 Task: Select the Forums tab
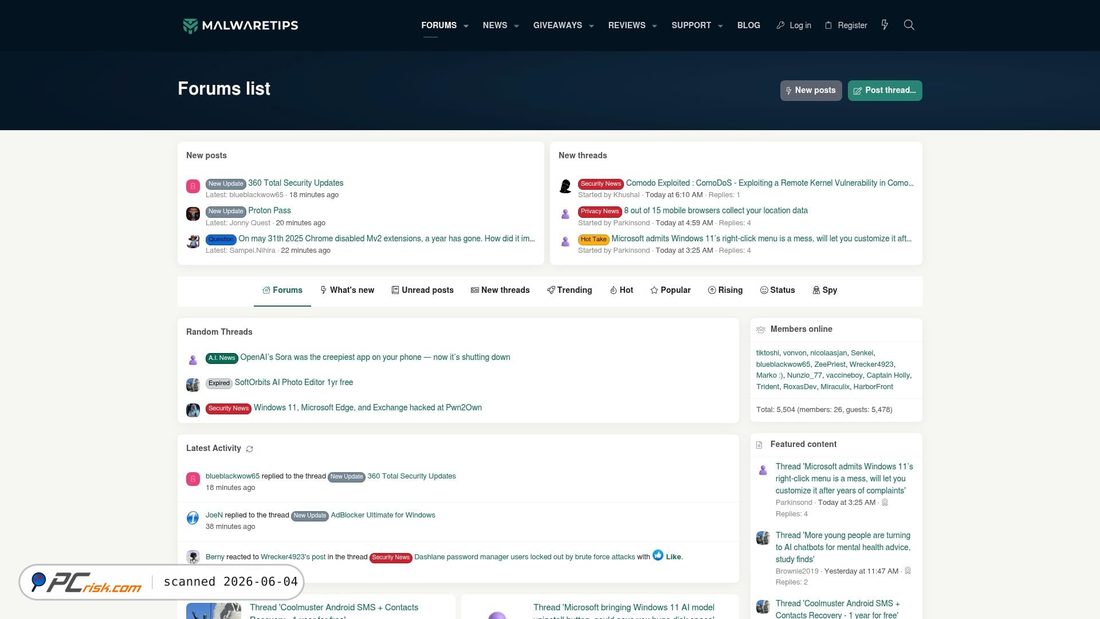click(282, 291)
